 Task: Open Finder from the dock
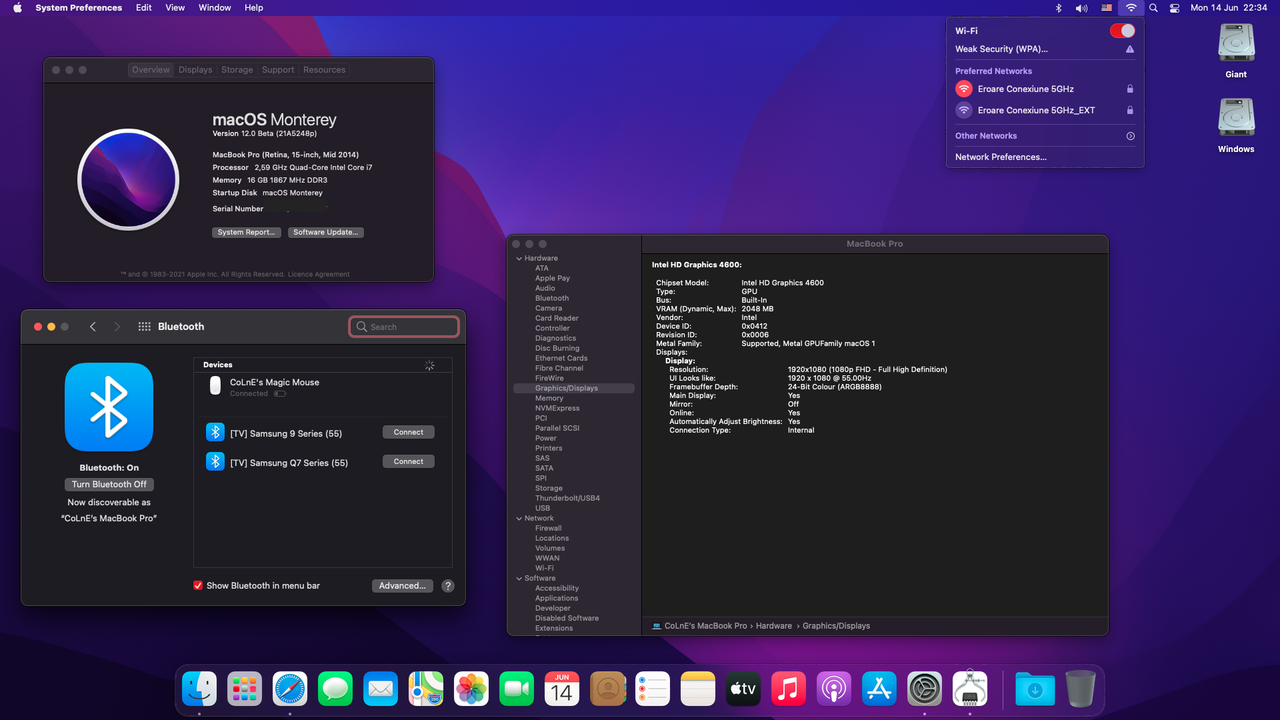pyautogui.click(x=199, y=688)
